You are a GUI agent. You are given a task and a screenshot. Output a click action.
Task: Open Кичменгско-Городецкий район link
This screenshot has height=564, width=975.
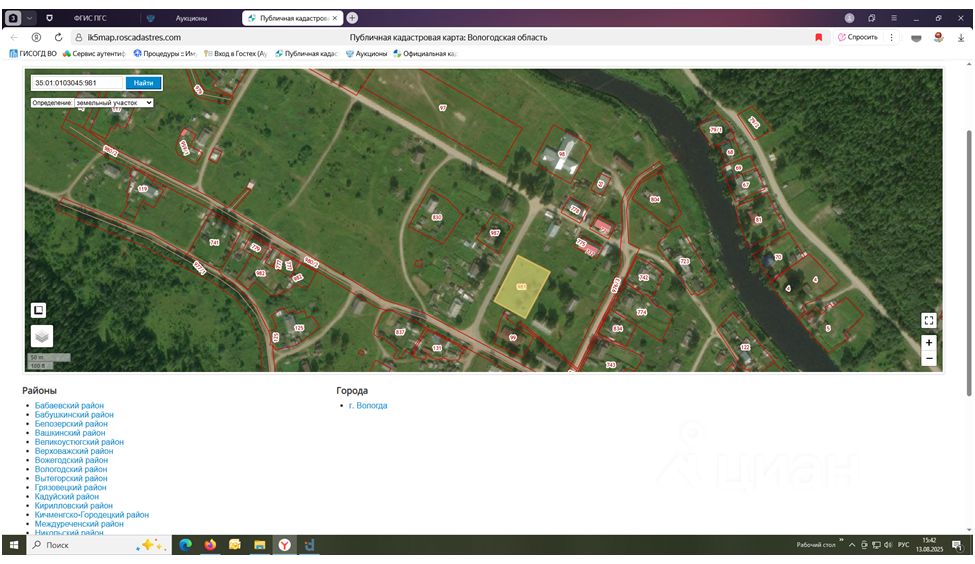(91, 515)
